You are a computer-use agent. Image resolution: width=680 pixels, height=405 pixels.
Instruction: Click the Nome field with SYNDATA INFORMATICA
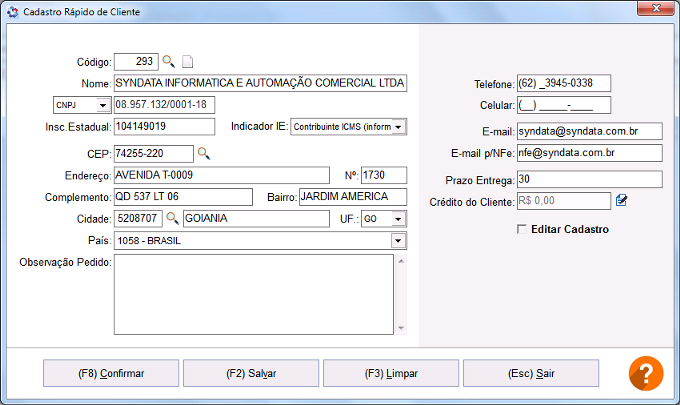pos(260,83)
